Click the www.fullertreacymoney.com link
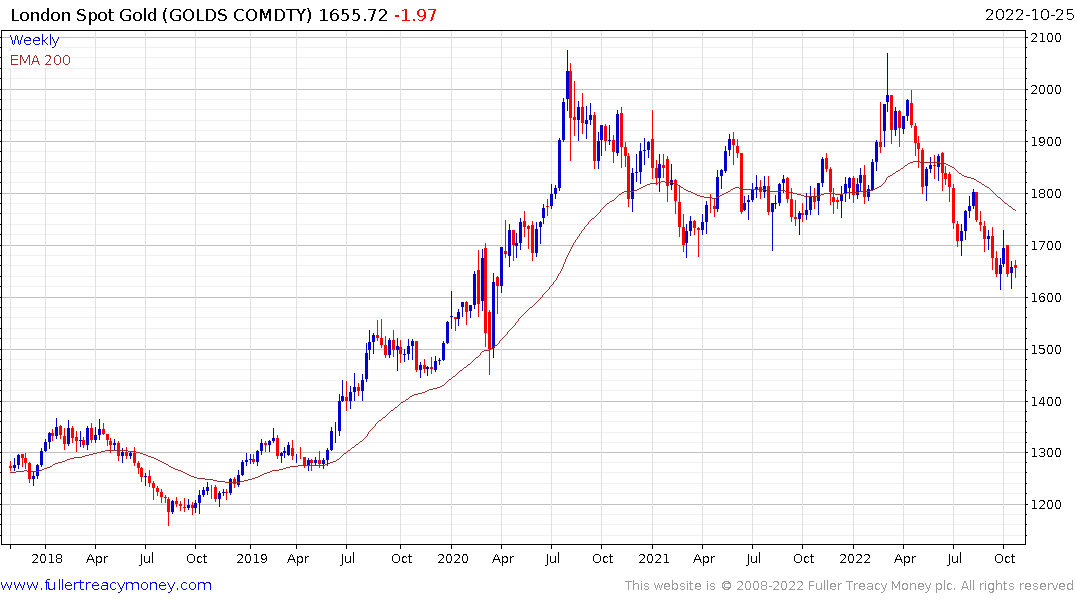Viewport: 1075px width, 600px height. point(106,585)
